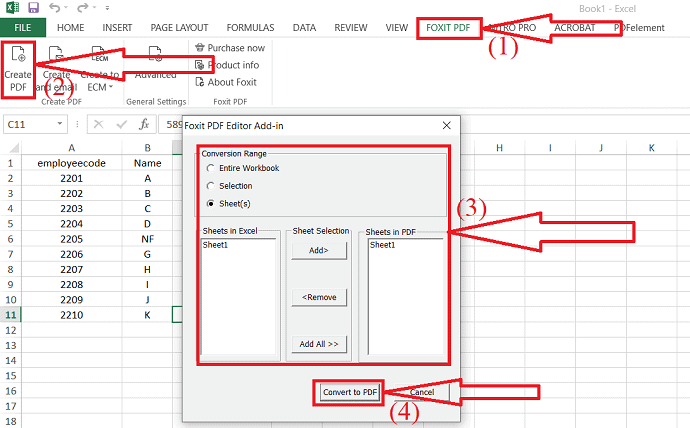Click the <Remove button
This screenshot has width=690, height=428.
click(x=319, y=297)
